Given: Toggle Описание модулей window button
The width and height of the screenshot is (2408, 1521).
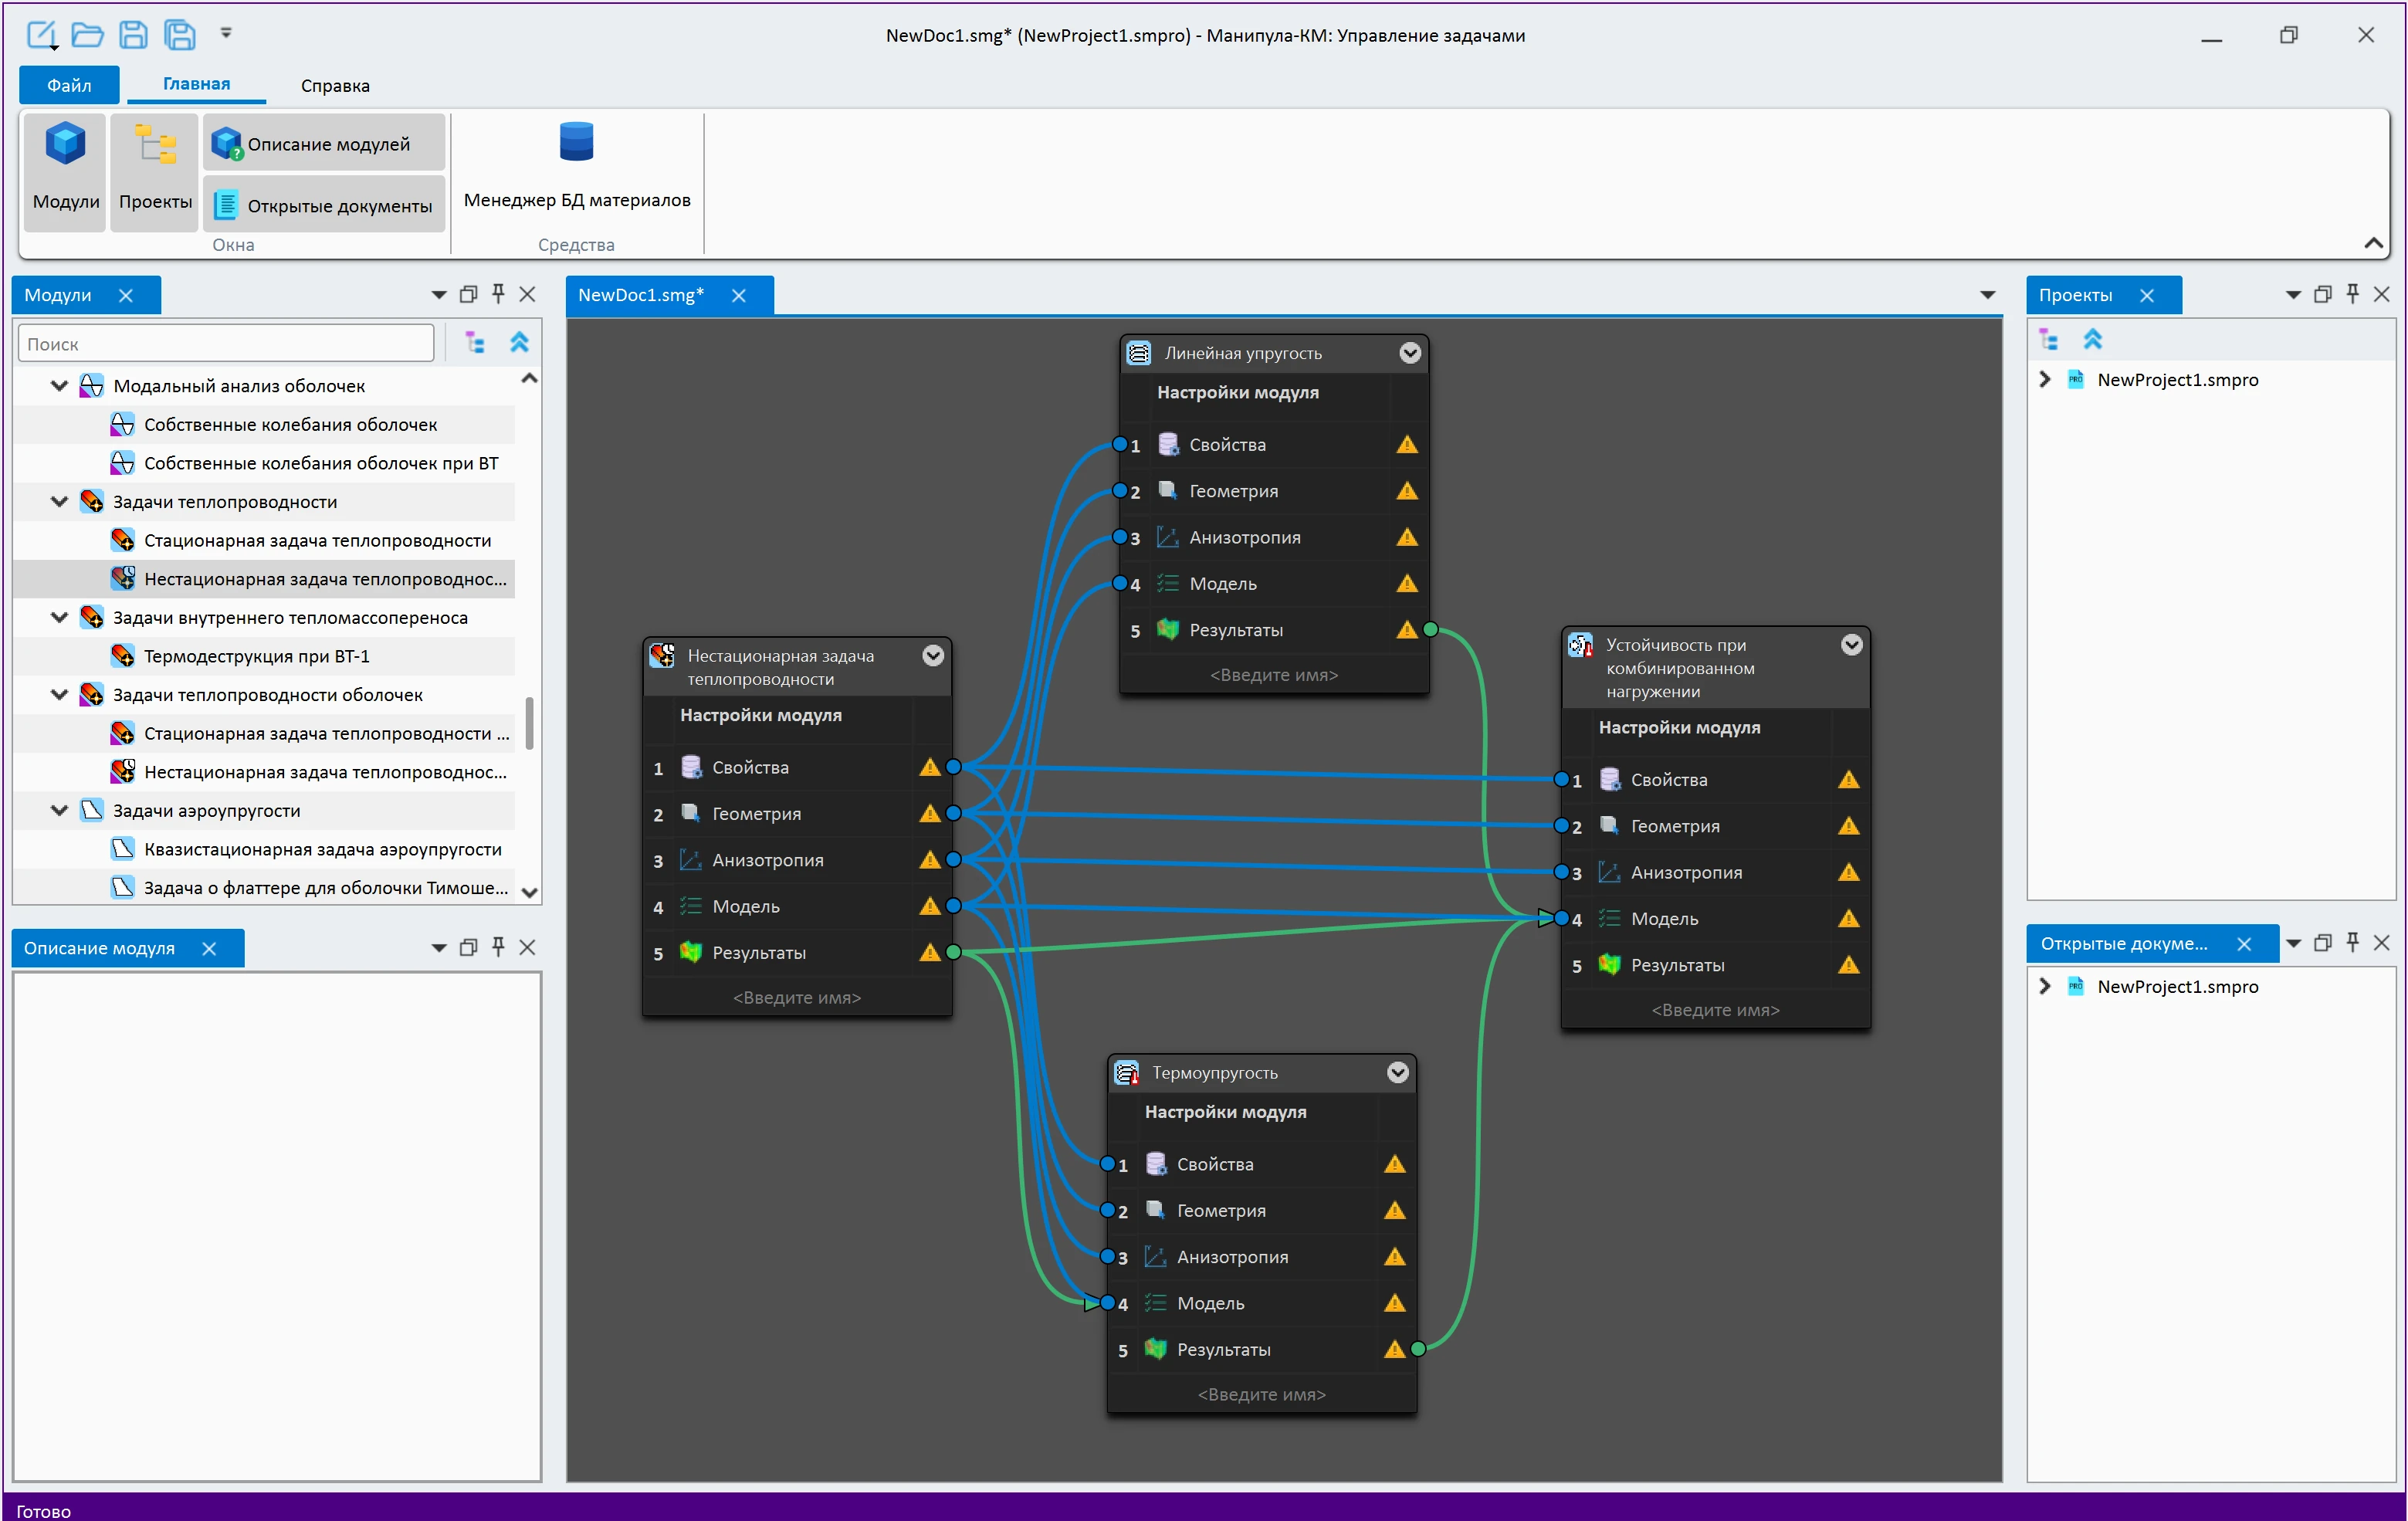Looking at the screenshot, I should point(324,144).
